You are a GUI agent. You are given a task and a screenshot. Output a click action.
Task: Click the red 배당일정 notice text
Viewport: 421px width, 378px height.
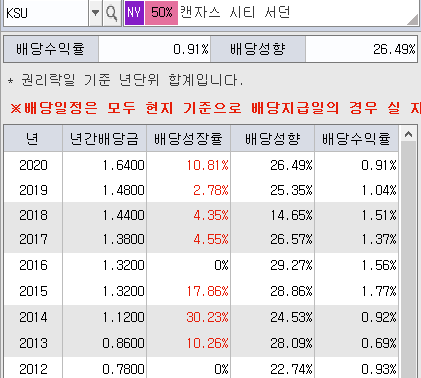coord(215,108)
